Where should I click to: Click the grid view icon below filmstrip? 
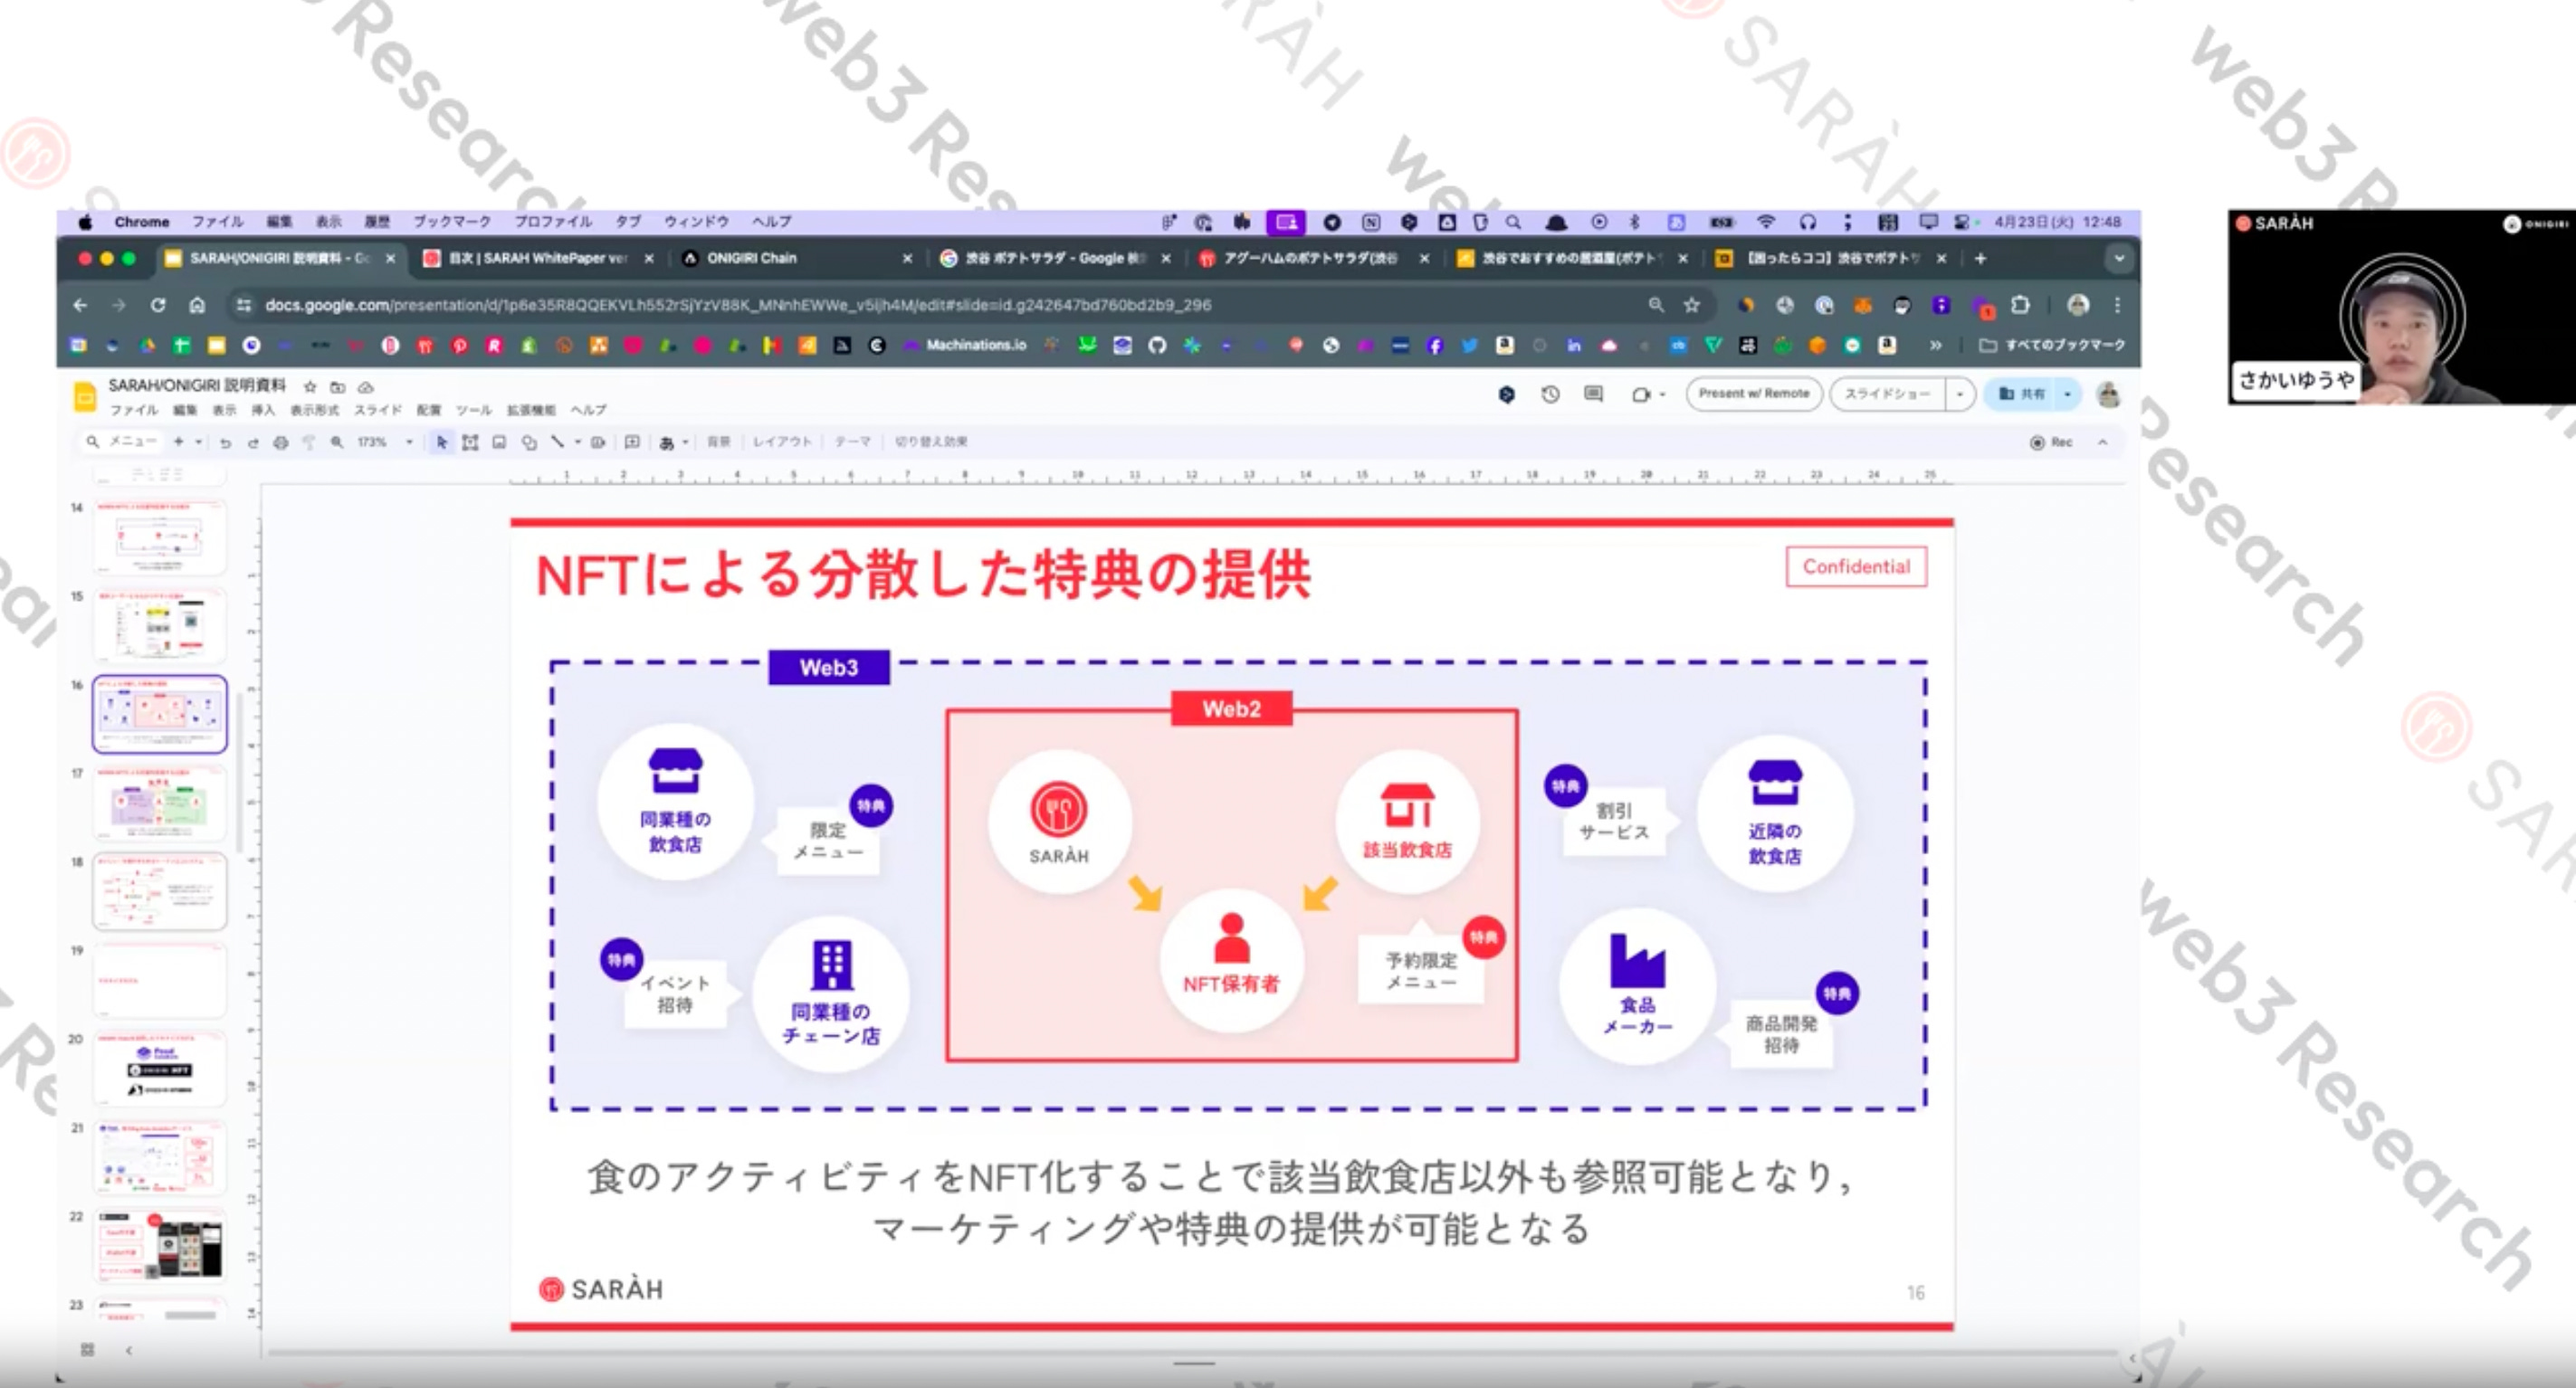pos(87,1350)
